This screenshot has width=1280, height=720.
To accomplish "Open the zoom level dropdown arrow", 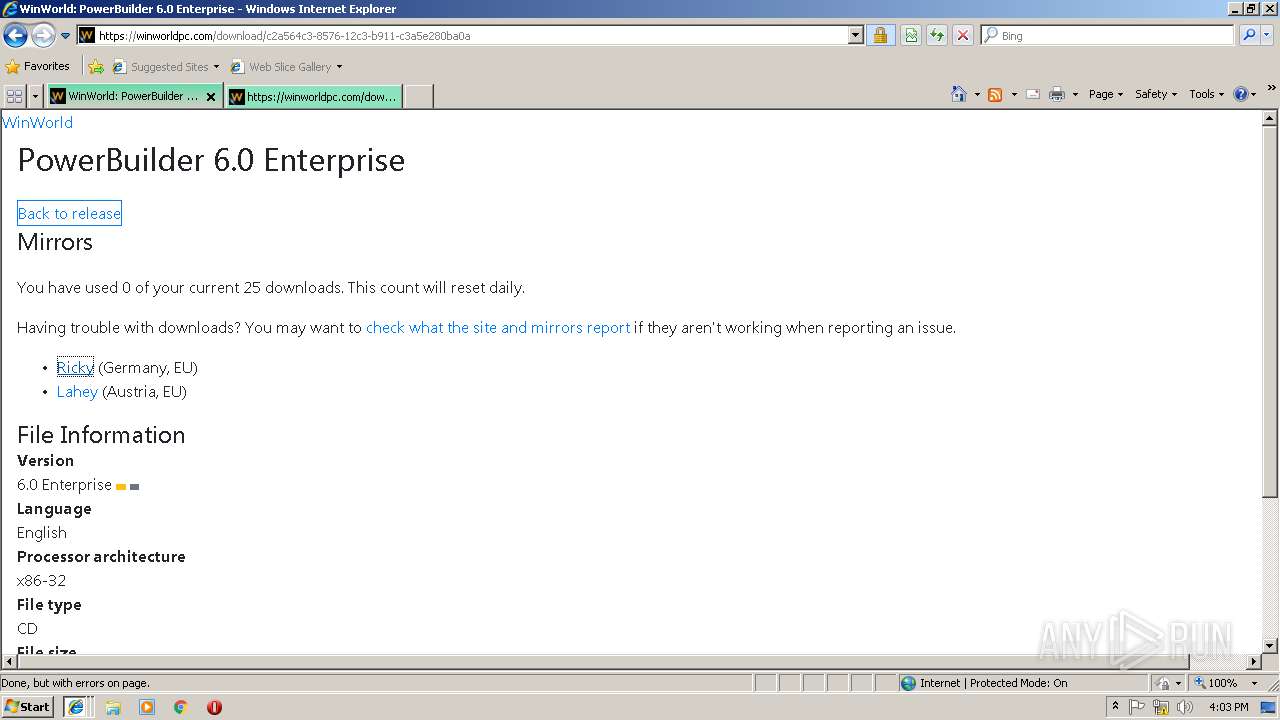I will point(1254,683).
